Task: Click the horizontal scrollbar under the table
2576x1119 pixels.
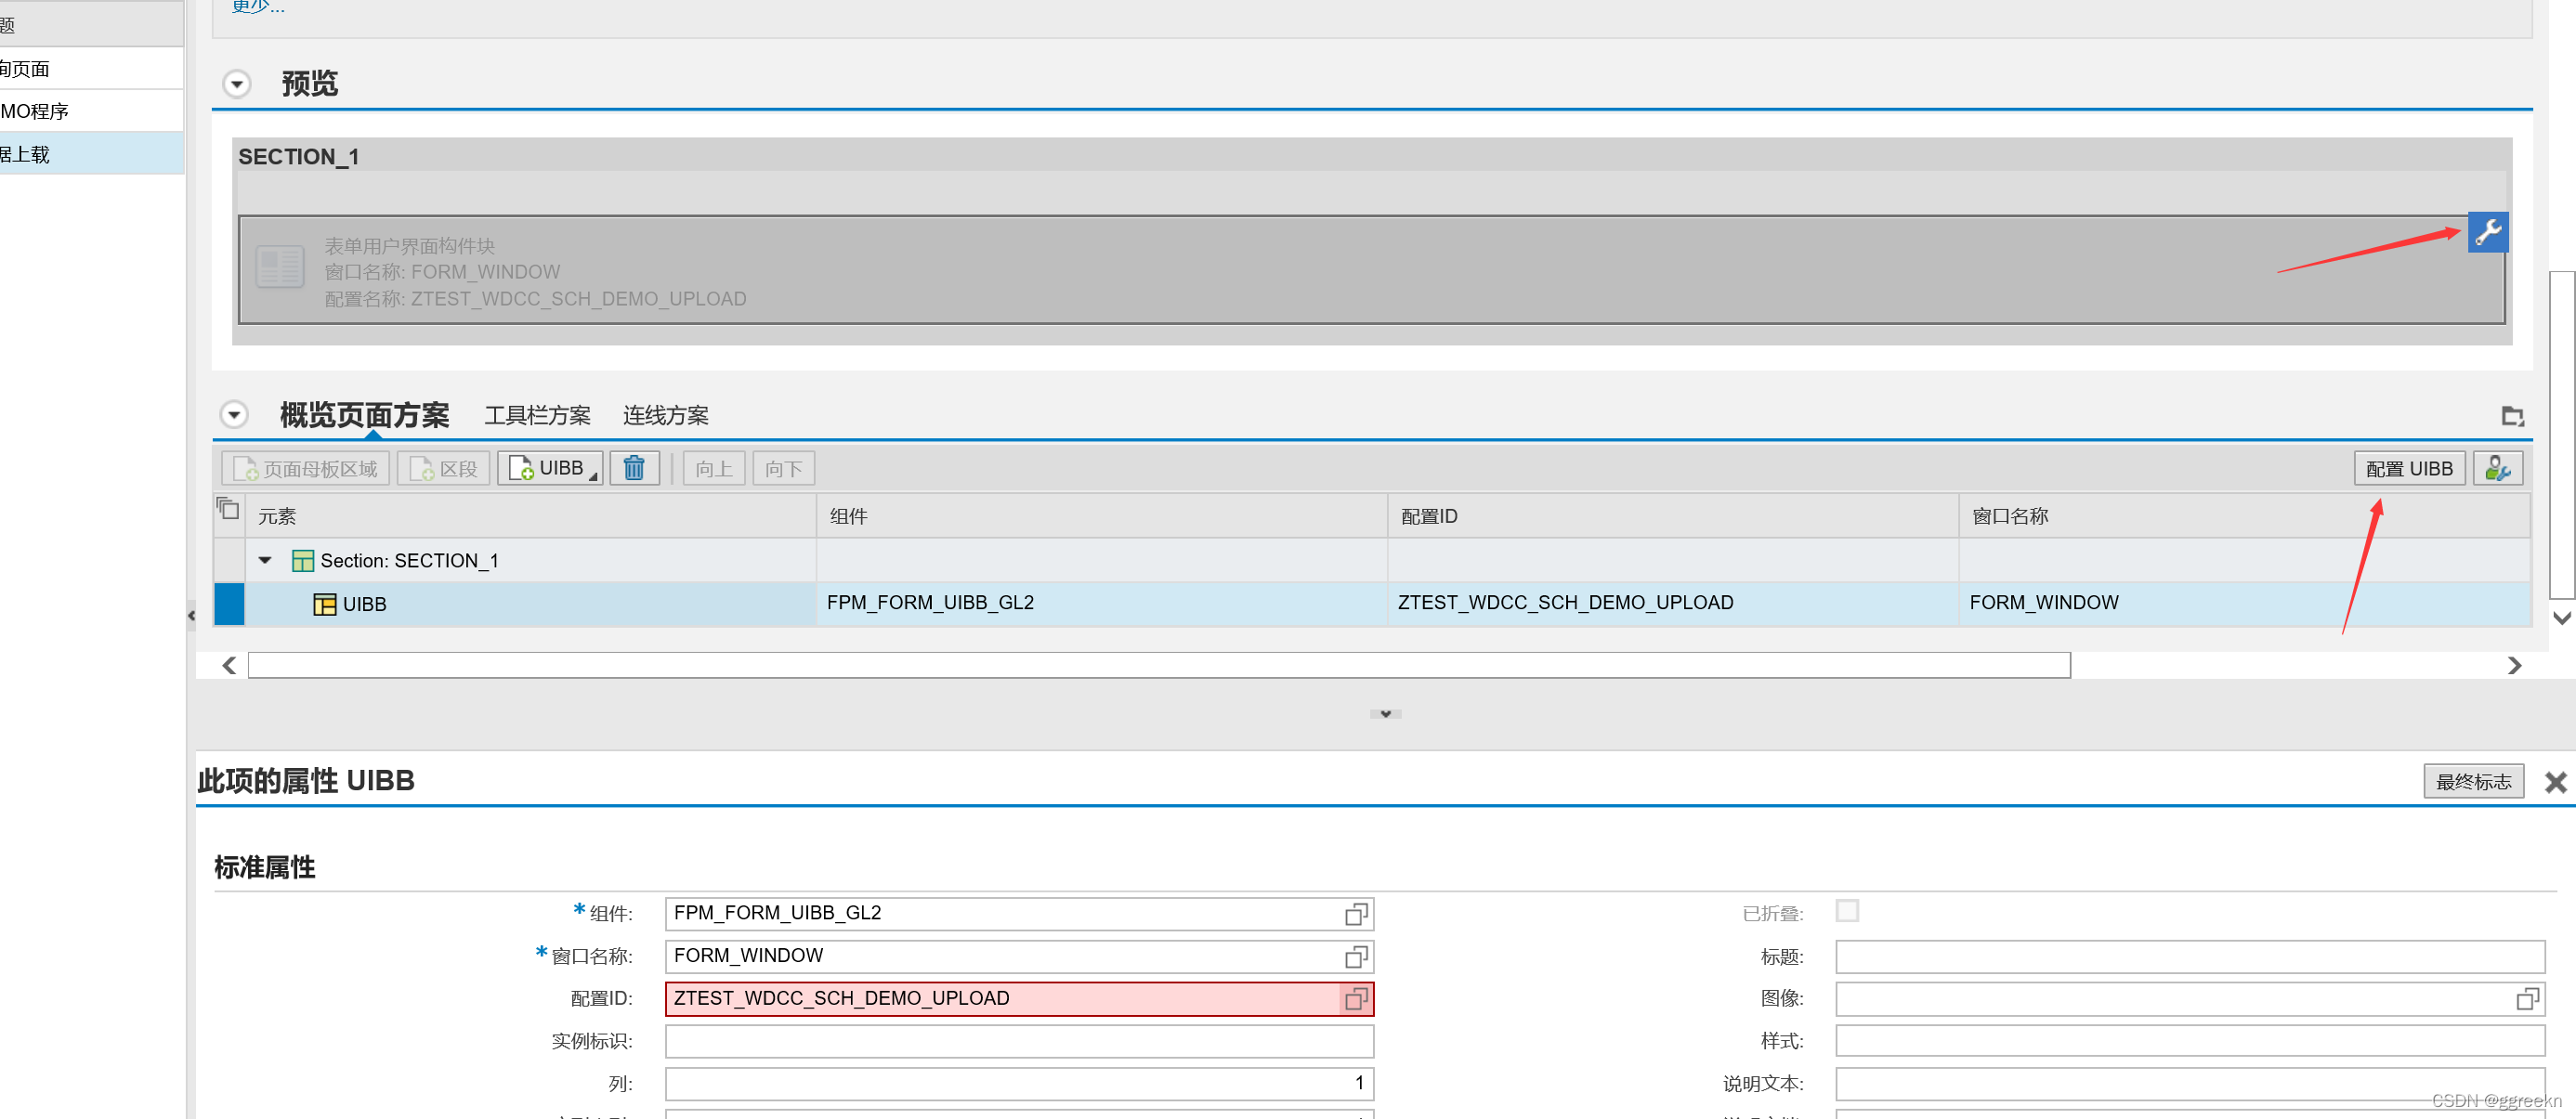Action: pos(1158,666)
